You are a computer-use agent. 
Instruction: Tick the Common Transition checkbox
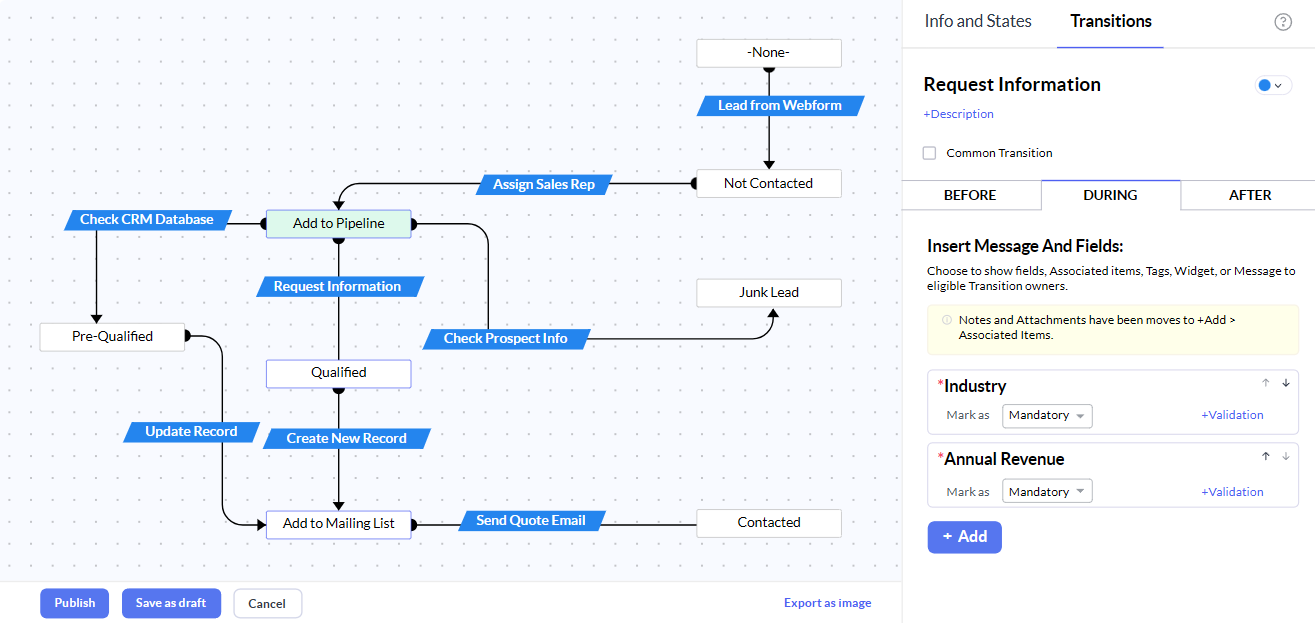929,153
